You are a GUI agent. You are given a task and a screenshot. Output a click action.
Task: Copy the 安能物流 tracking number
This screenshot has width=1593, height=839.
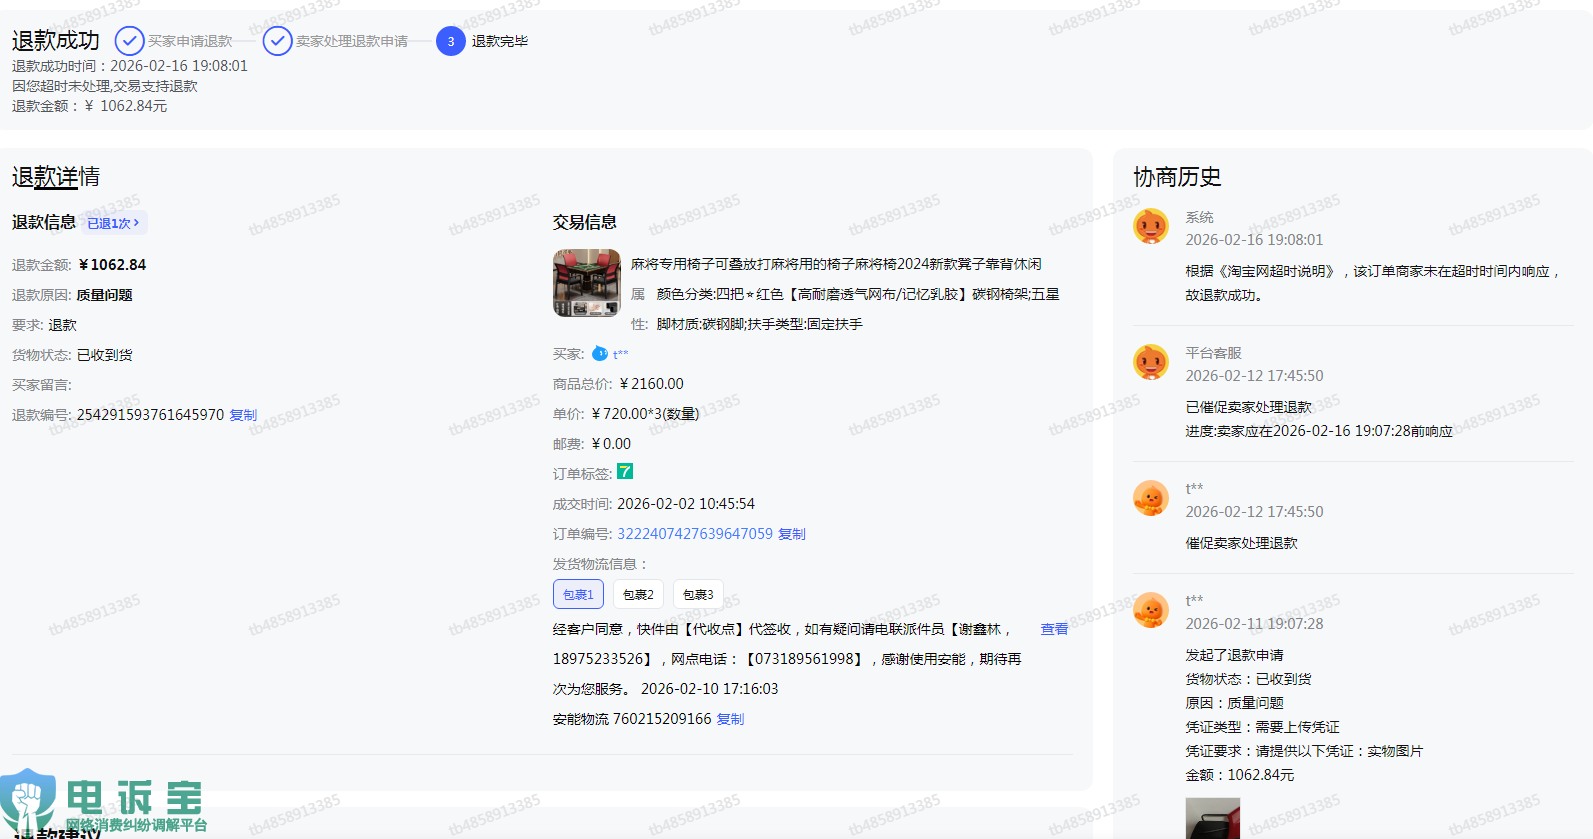coord(730,719)
